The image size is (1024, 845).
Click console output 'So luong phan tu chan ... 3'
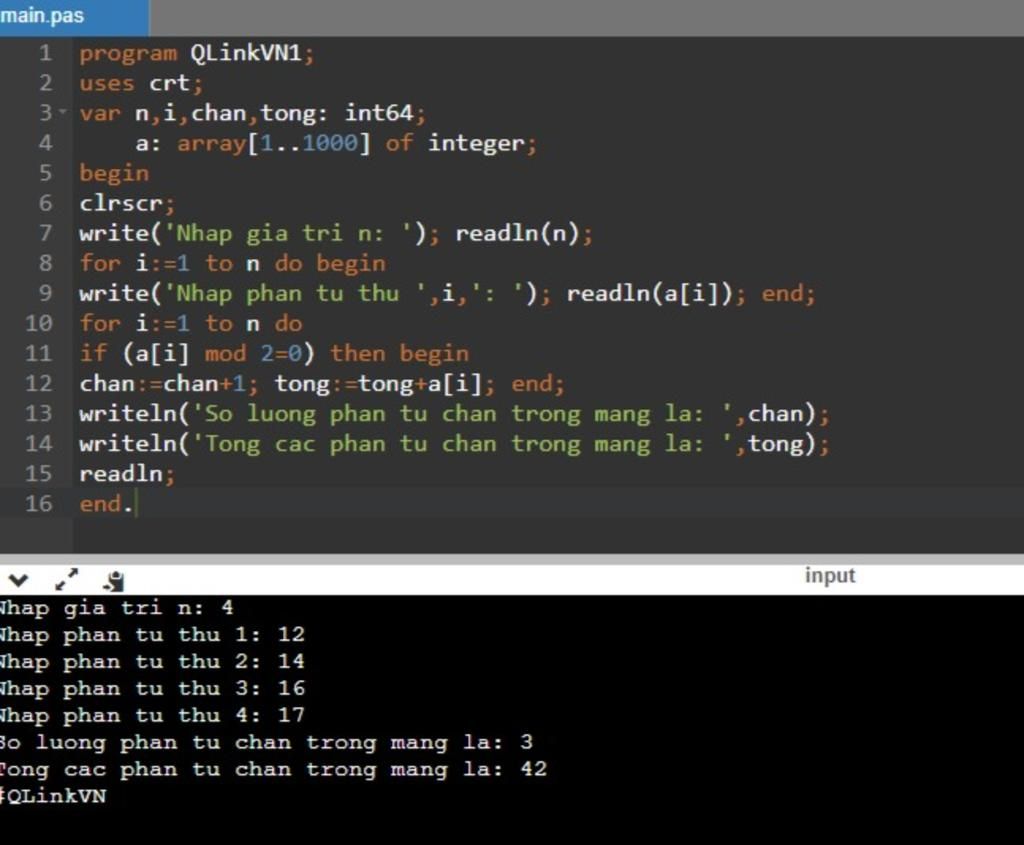[266, 742]
